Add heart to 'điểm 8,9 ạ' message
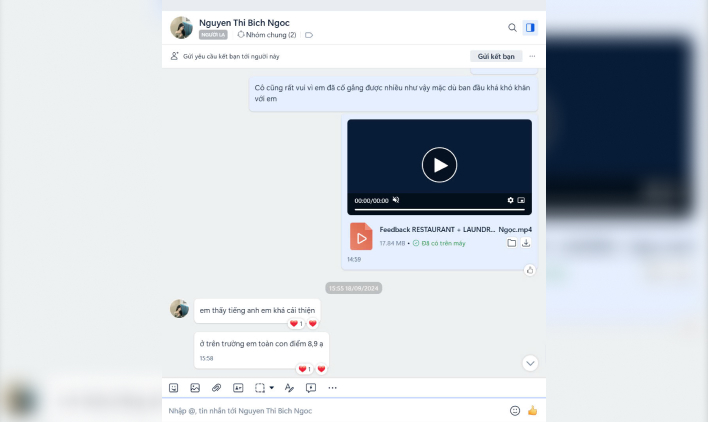The image size is (708, 422). coord(321,369)
